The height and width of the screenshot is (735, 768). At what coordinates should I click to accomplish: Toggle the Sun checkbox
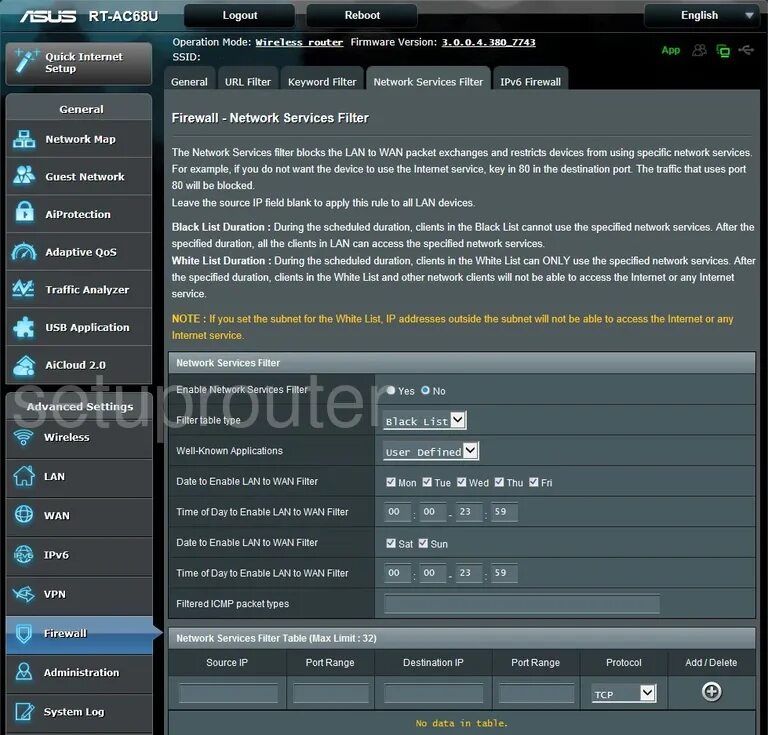pos(423,543)
